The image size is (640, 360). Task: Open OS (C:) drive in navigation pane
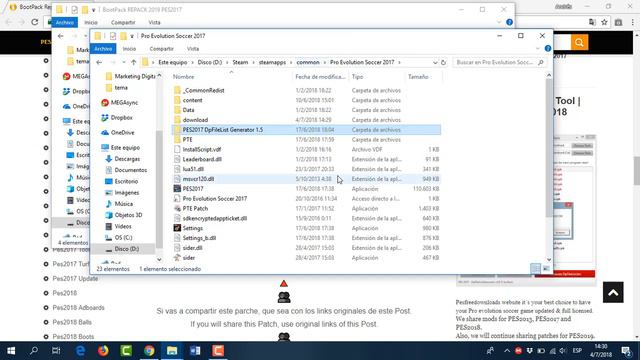[123, 237]
